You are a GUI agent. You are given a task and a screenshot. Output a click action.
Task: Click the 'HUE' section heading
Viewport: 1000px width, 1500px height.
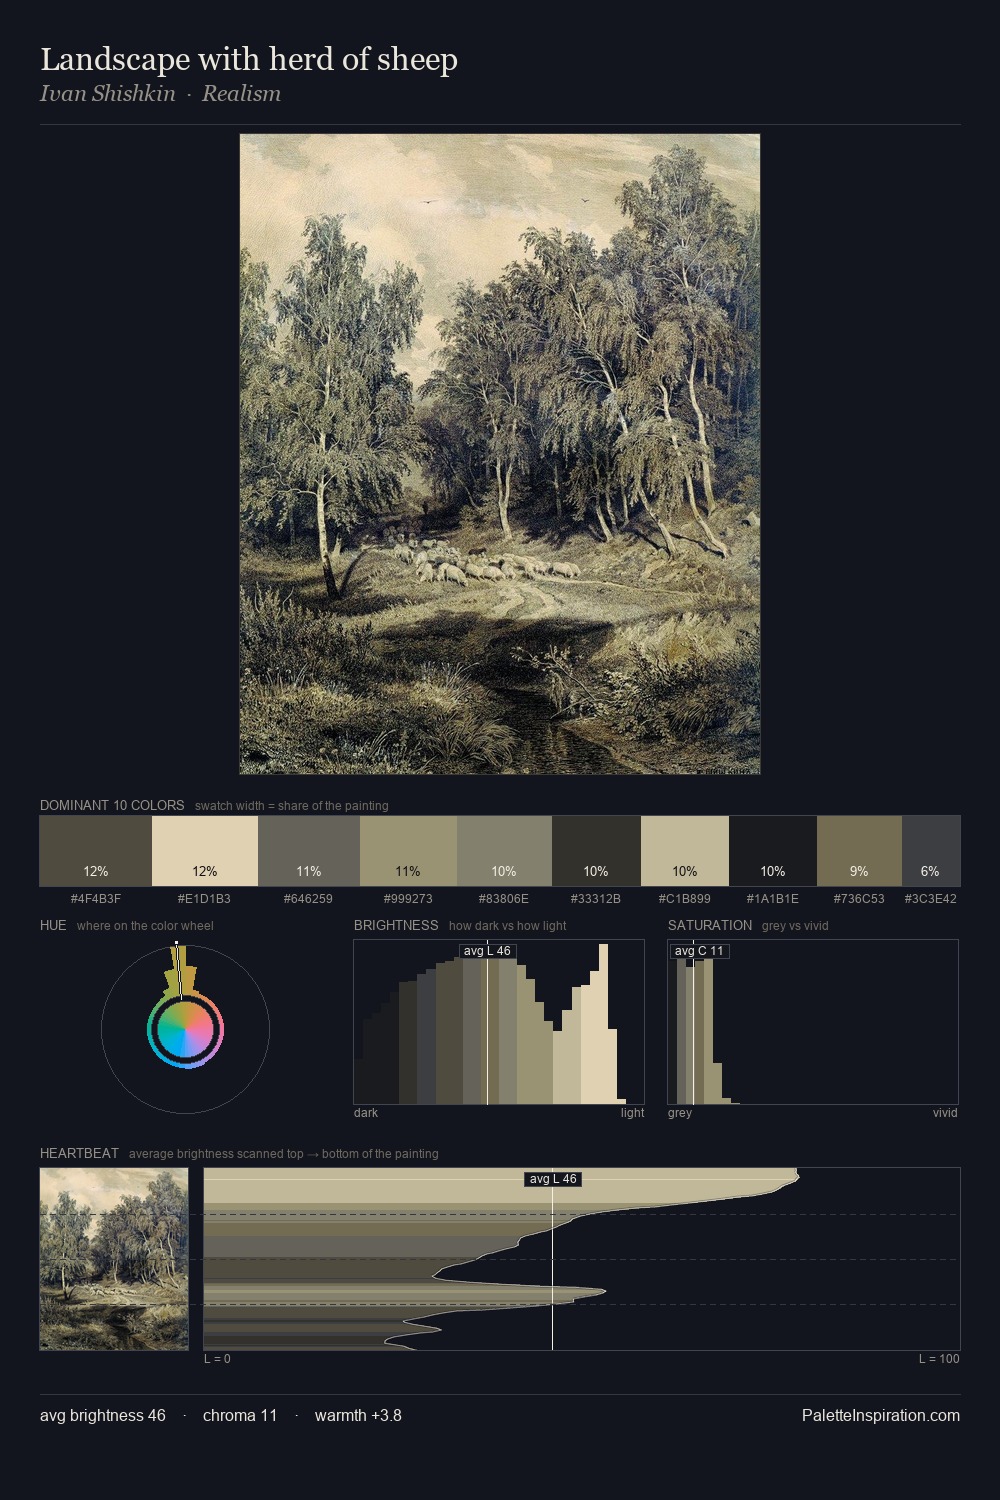coord(53,925)
